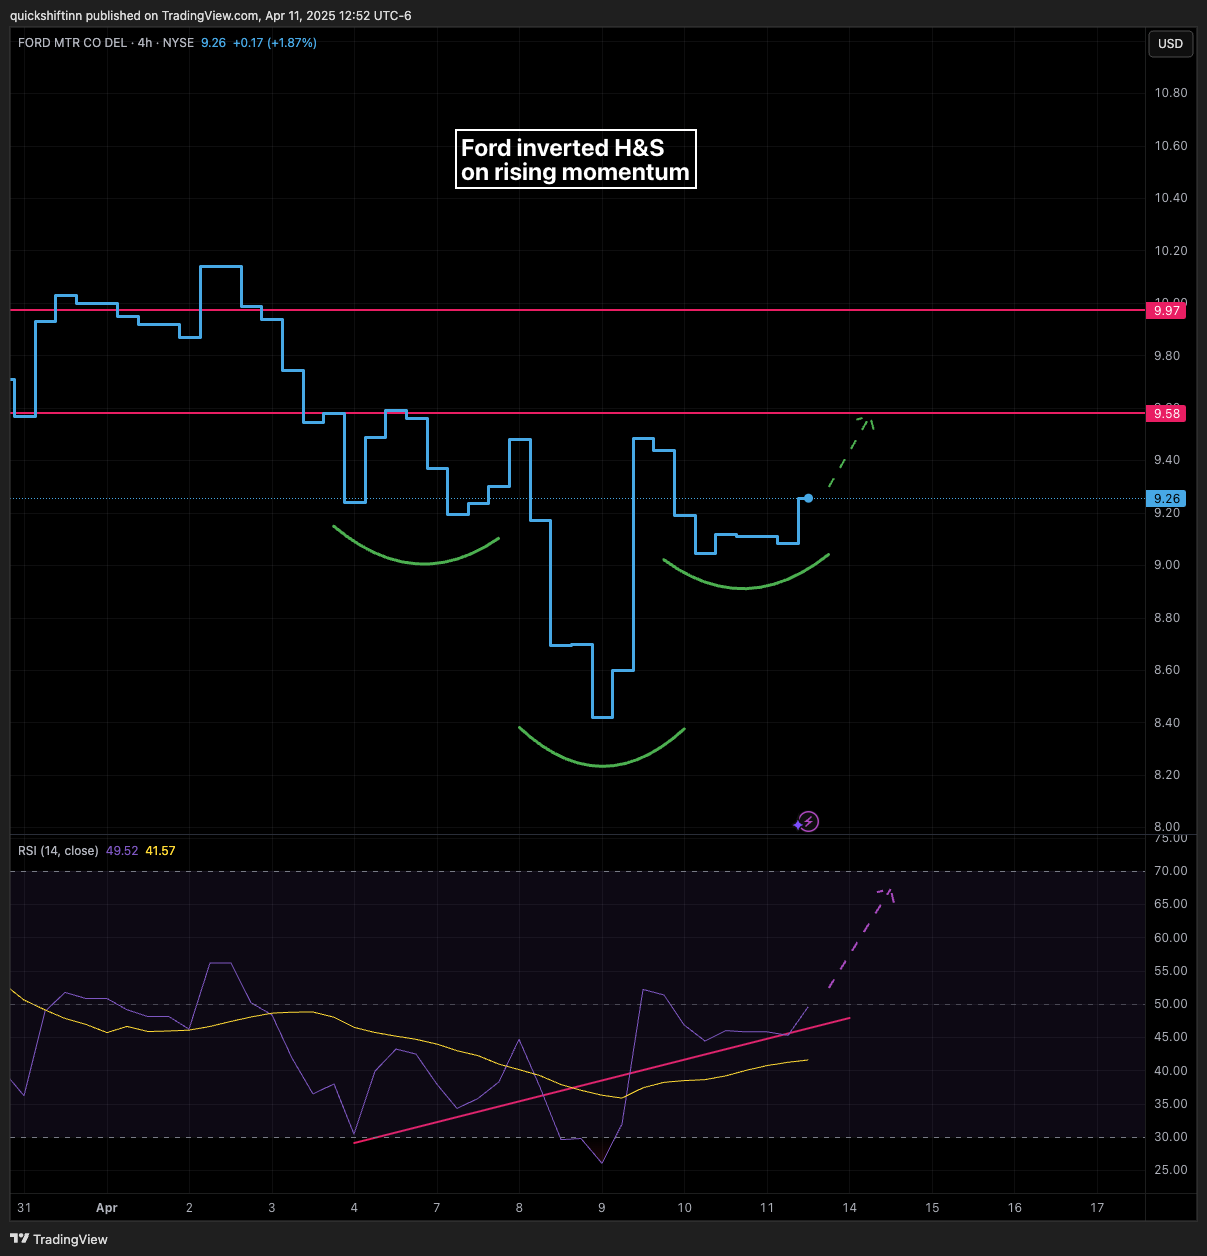Click the RSI (14, close) indicator label
Image resolution: width=1207 pixels, height=1256 pixels.
(x=58, y=851)
